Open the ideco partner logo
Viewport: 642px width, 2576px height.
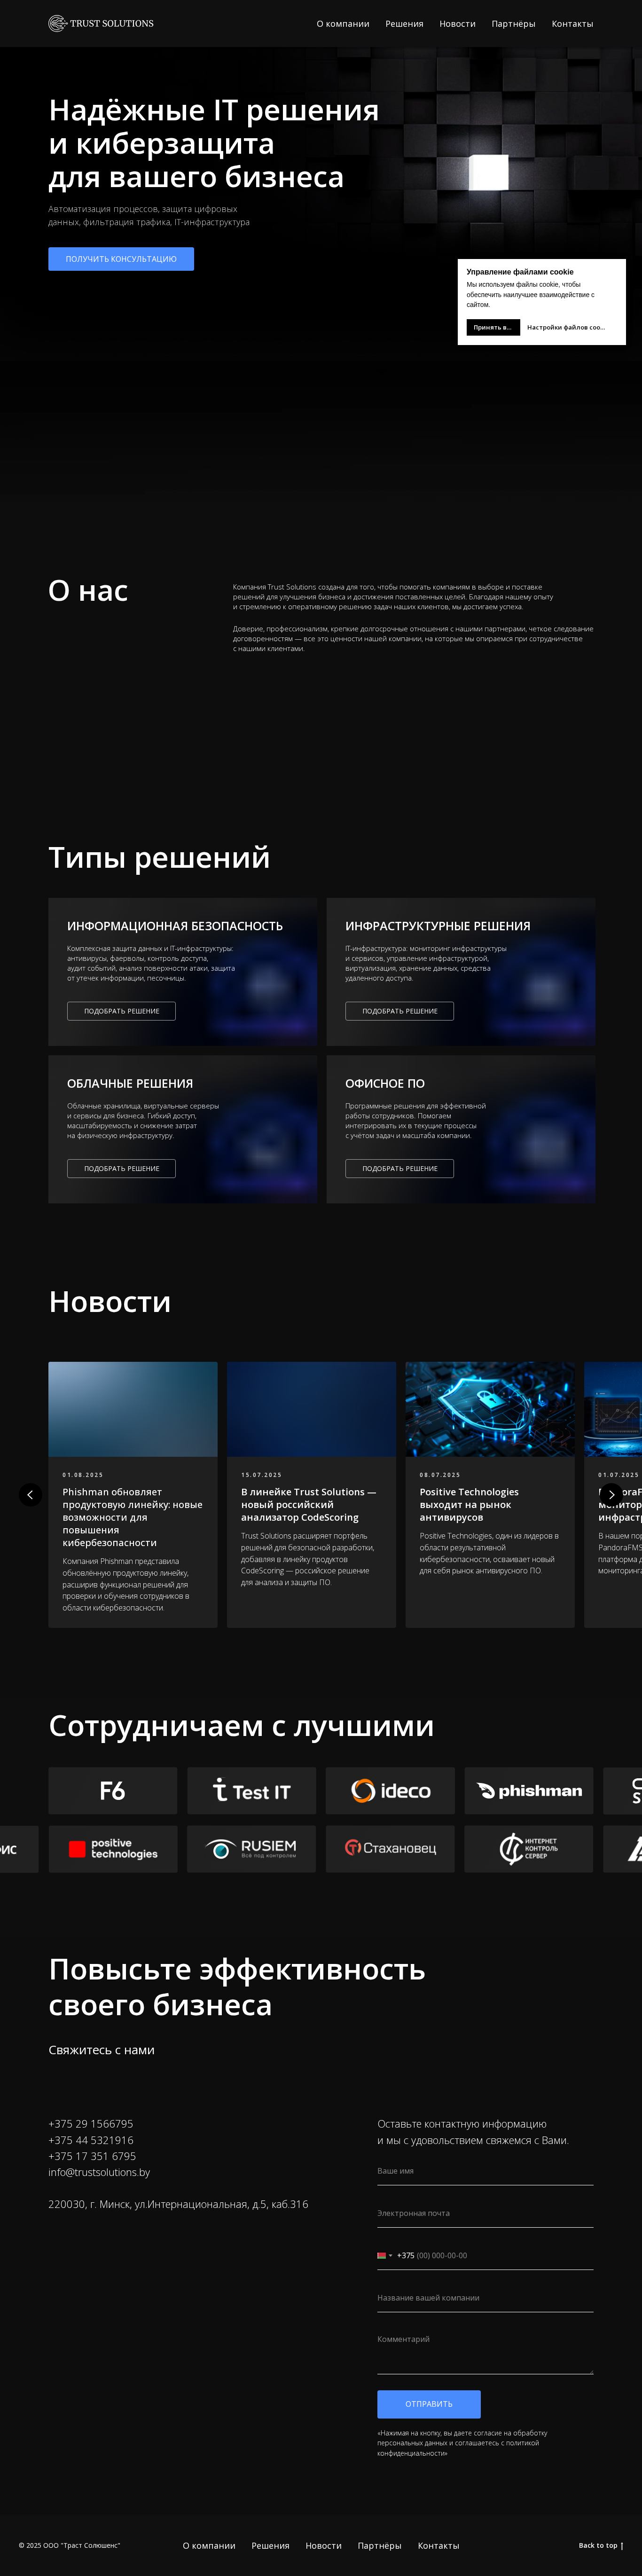tap(390, 1790)
